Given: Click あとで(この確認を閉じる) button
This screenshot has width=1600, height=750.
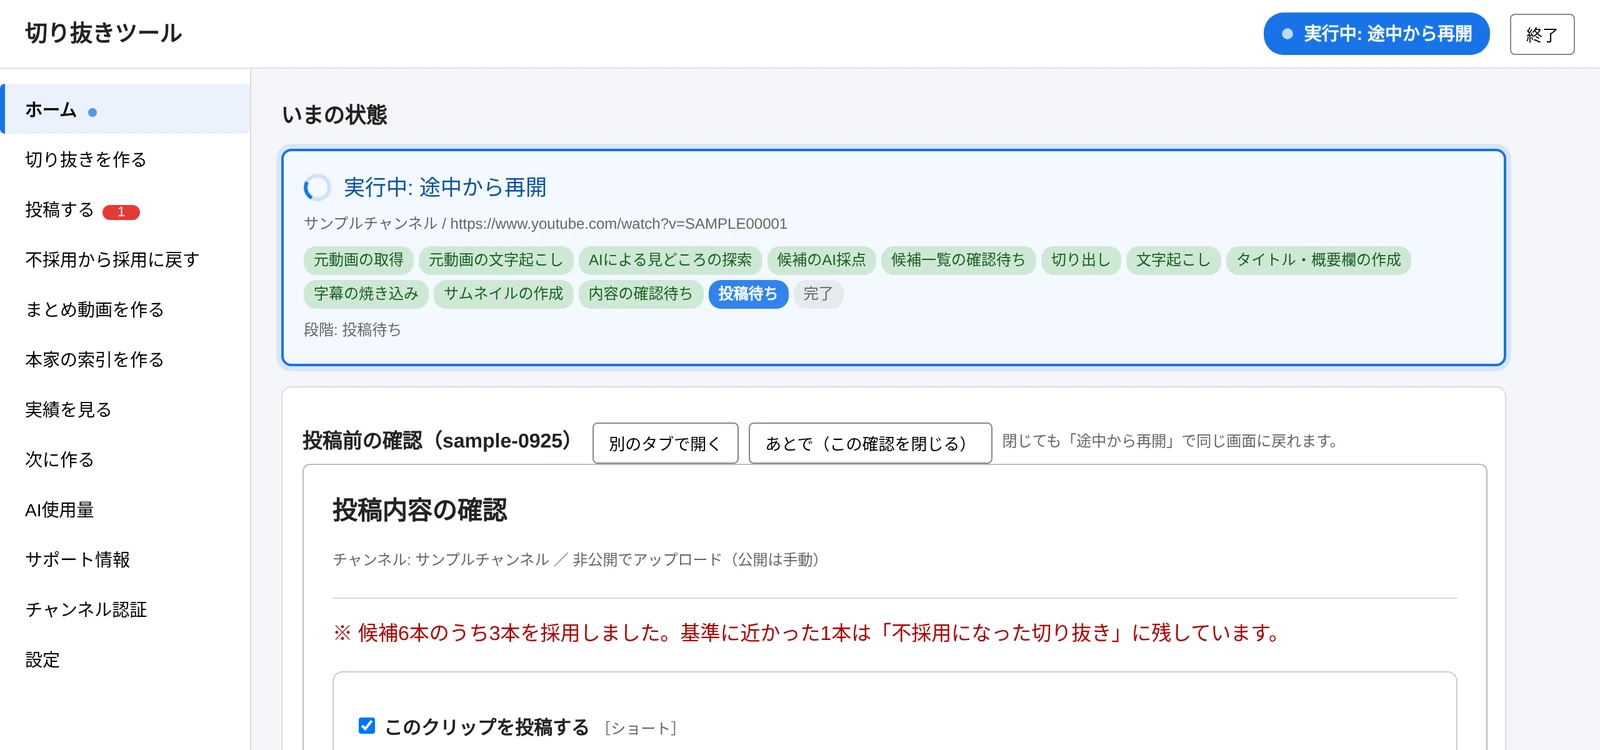Looking at the screenshot, I should coord(870,443).
